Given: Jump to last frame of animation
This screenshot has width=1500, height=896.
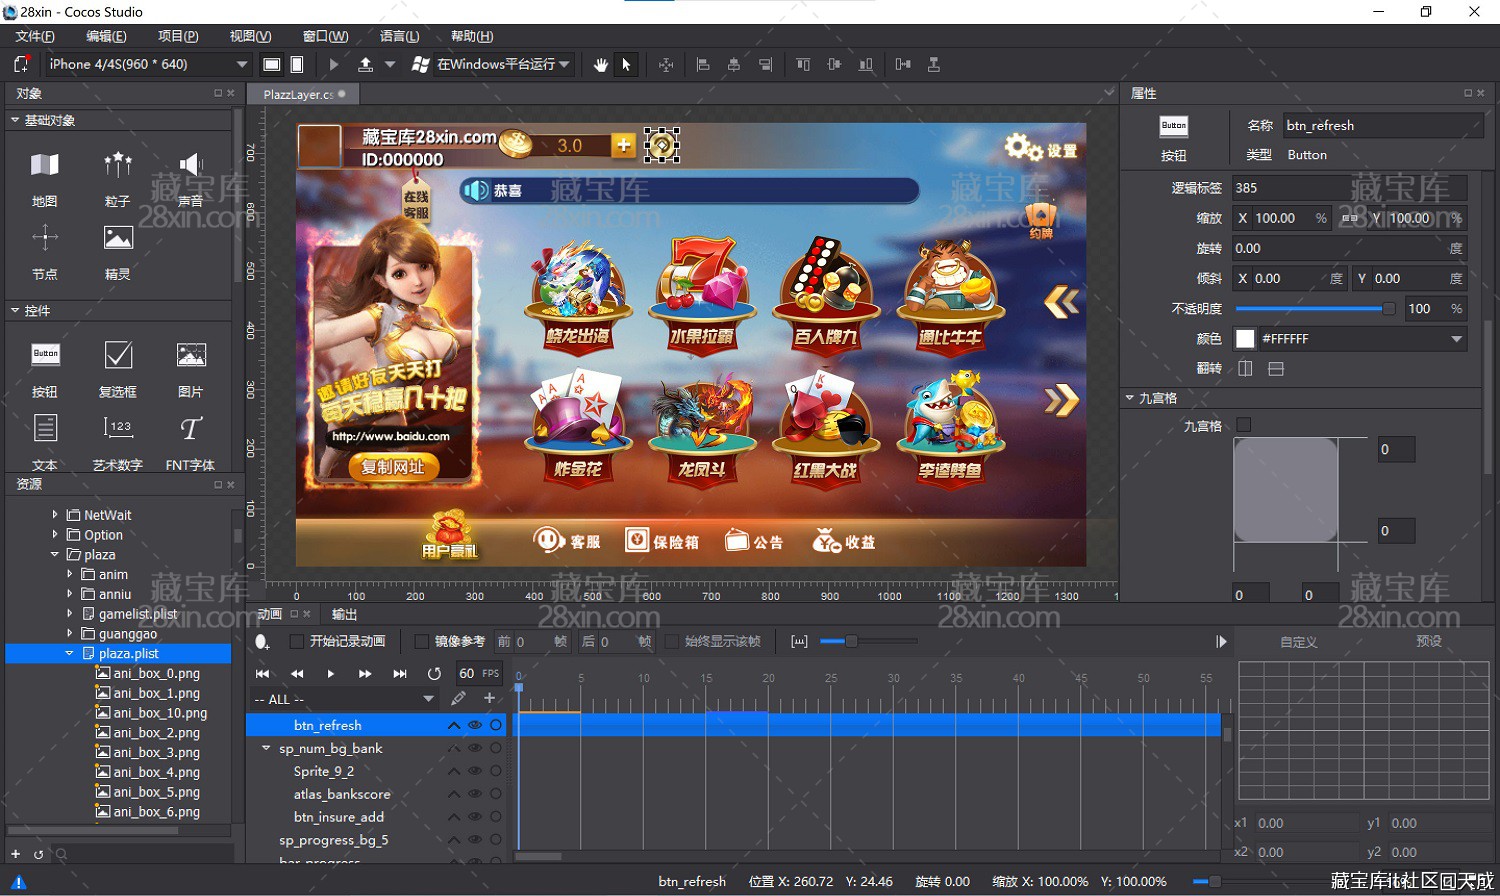Looking at the screenshot, I should 400,674.
